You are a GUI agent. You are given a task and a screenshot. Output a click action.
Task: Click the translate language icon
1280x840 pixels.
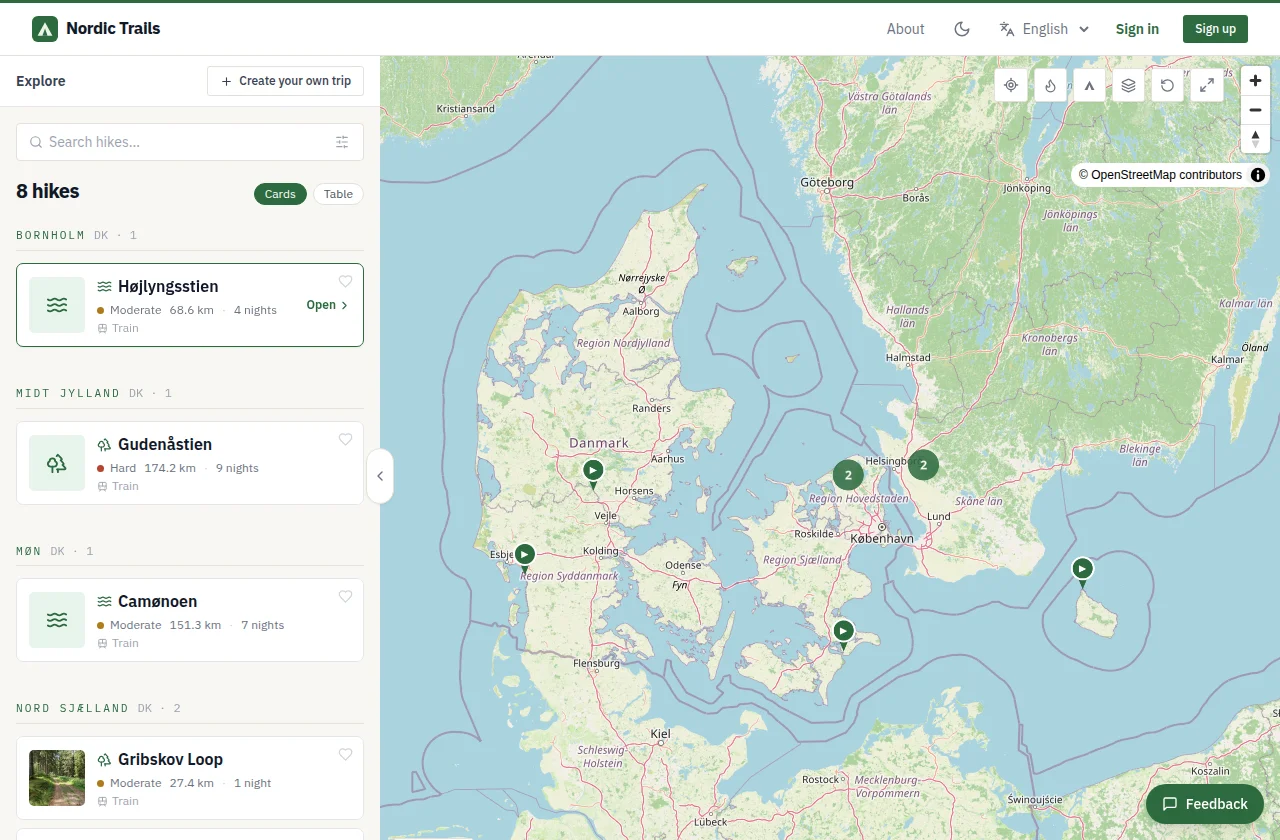pos(1007,29)
